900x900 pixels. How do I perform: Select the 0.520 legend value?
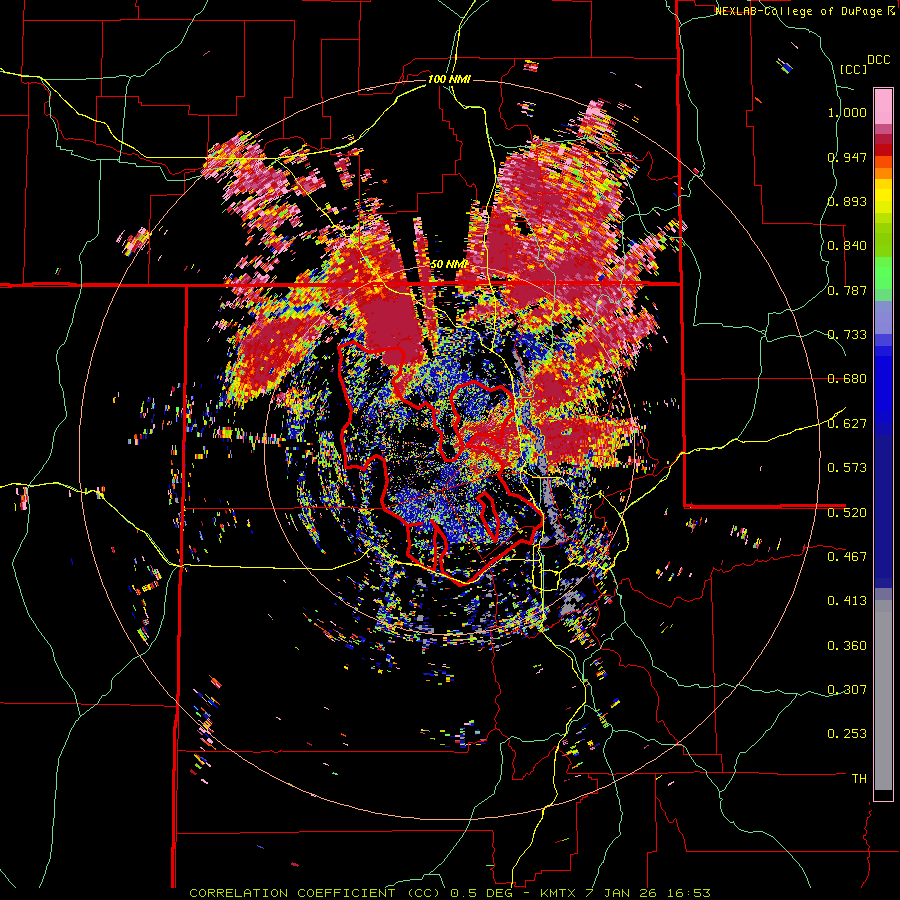click(x=847, y=512)
